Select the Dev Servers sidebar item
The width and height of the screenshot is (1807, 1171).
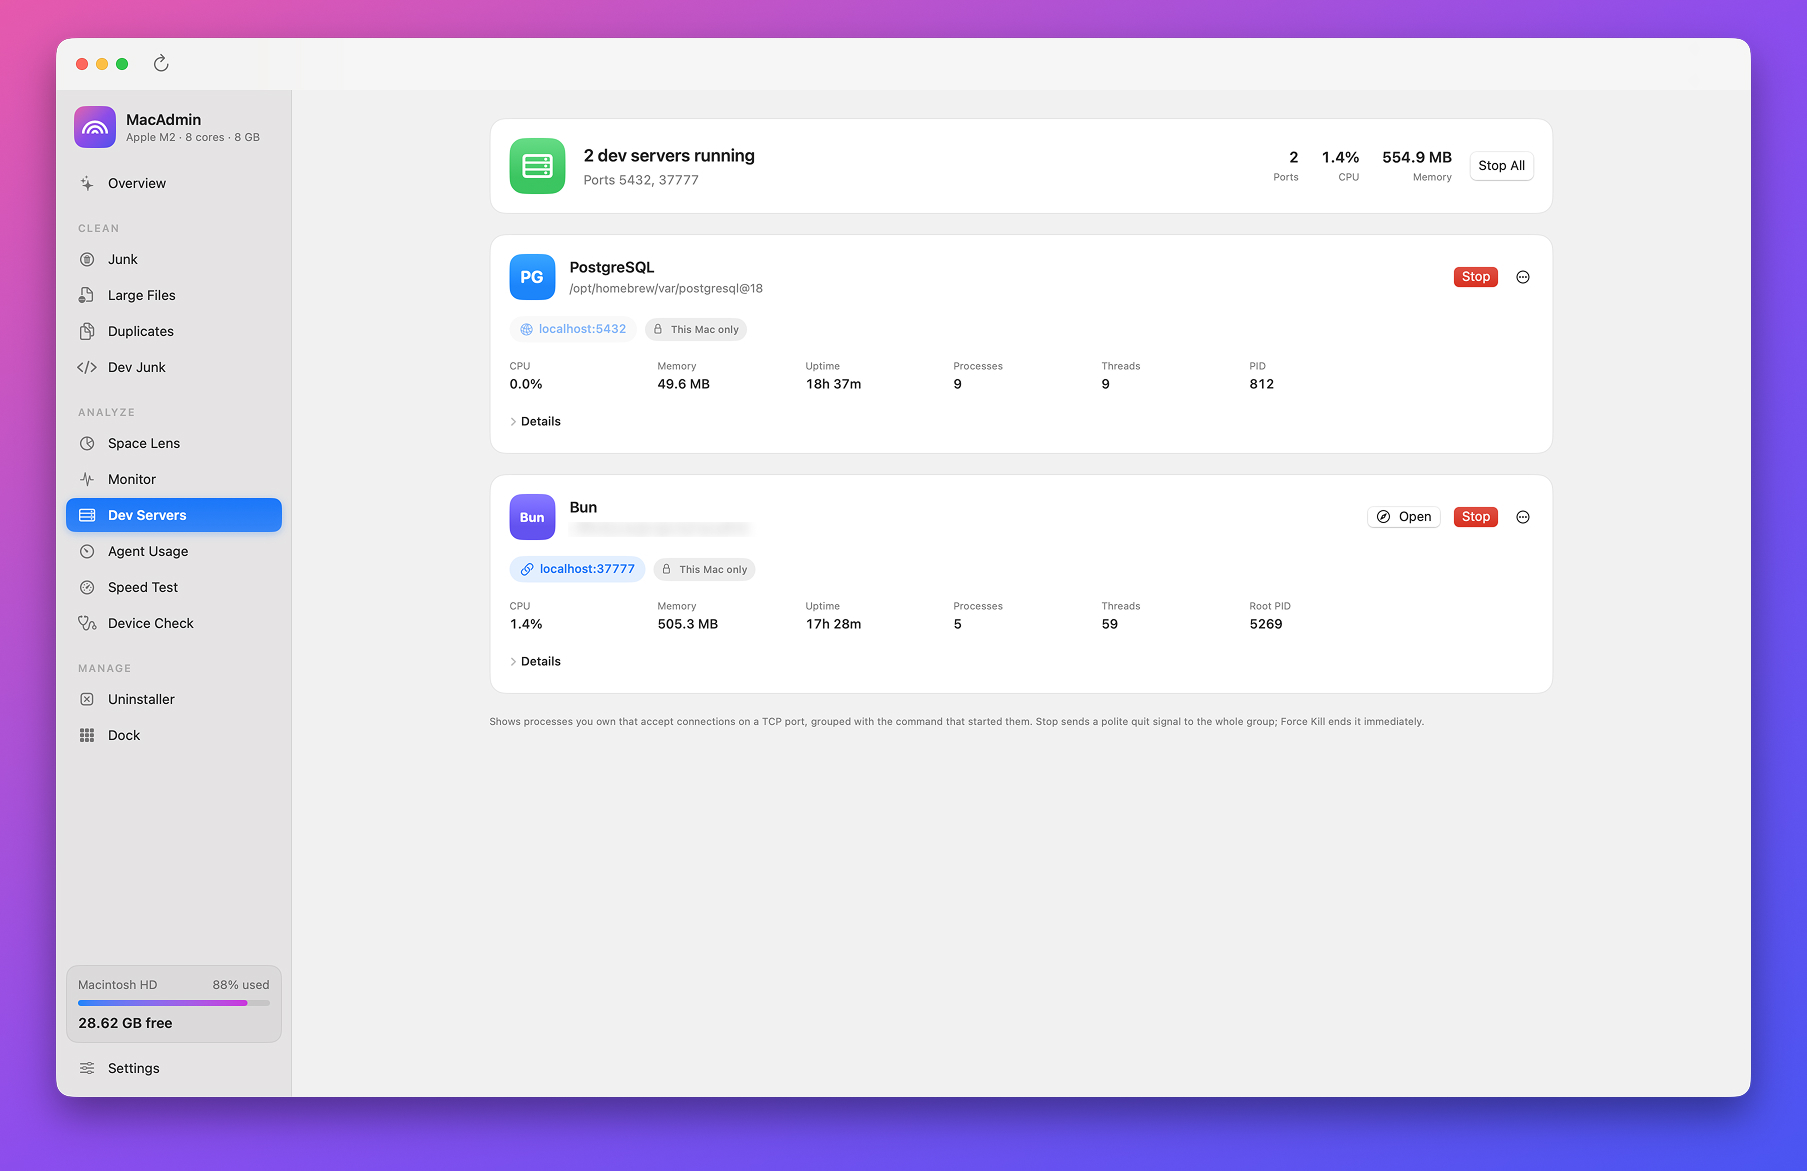174,515
